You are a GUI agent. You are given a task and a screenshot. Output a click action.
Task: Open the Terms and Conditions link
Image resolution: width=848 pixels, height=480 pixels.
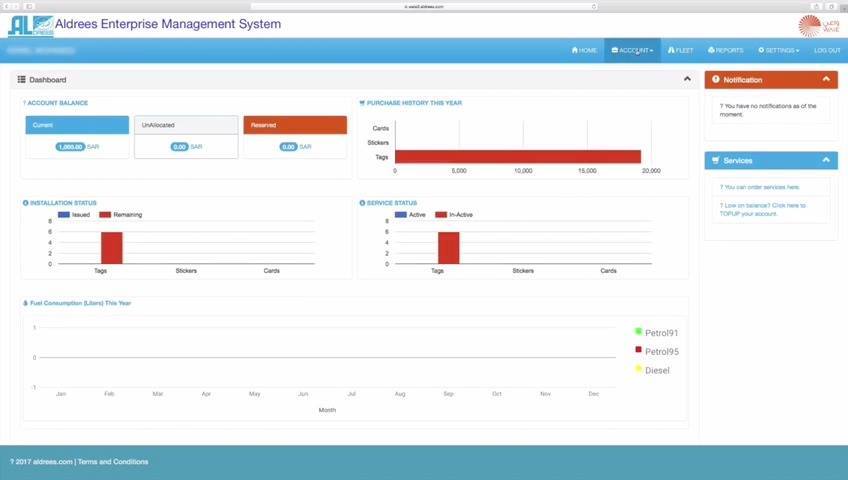tap(113, 462)
